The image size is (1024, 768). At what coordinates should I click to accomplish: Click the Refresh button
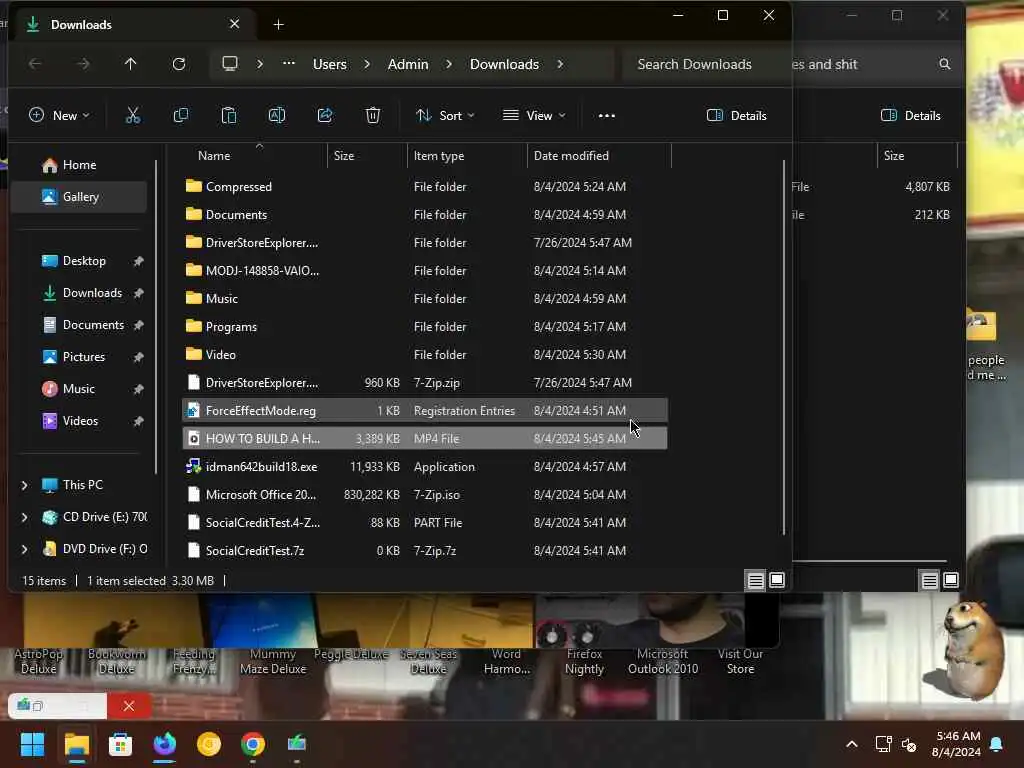[179, 64]
